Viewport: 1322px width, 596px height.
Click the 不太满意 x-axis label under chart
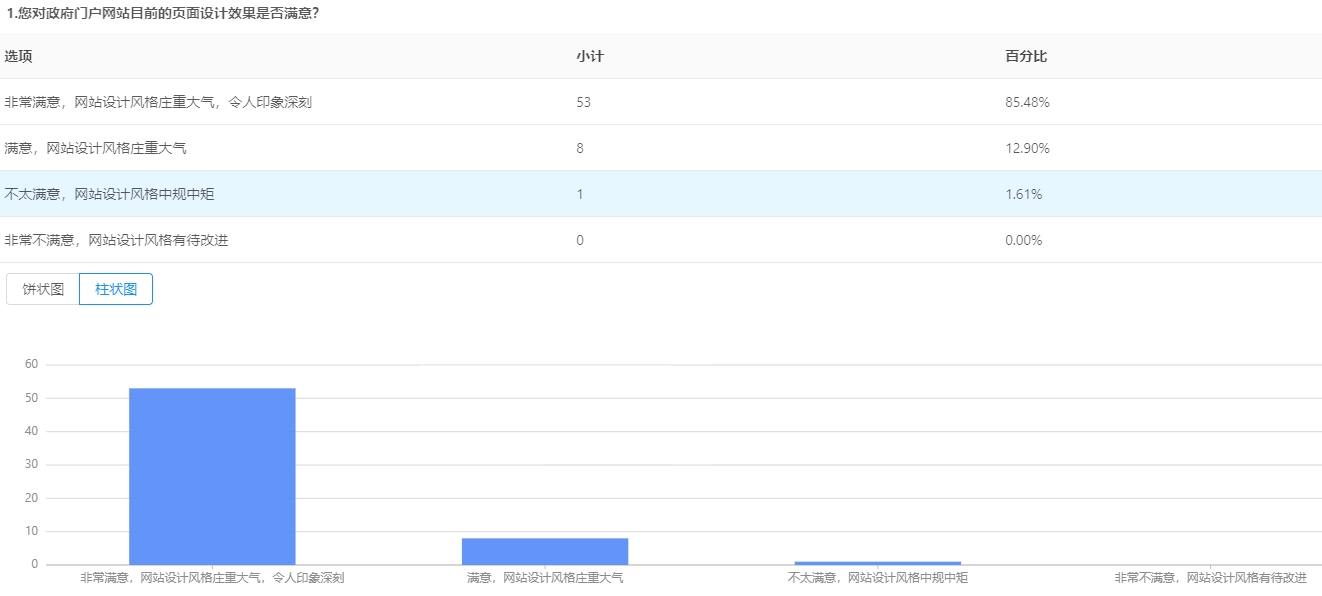tap(877, 578)
